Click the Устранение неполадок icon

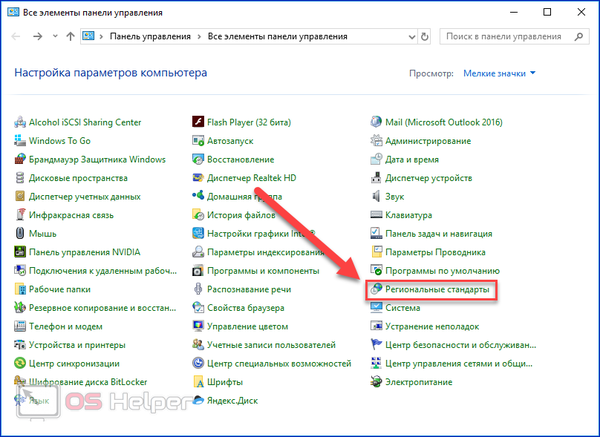click(376, 326)
